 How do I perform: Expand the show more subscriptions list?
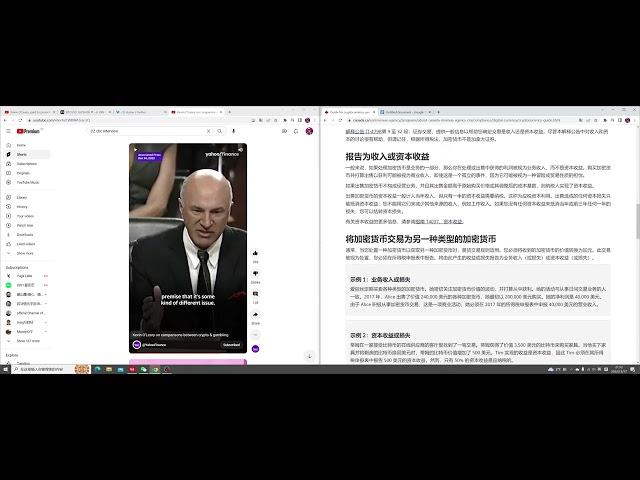(26, 341)
